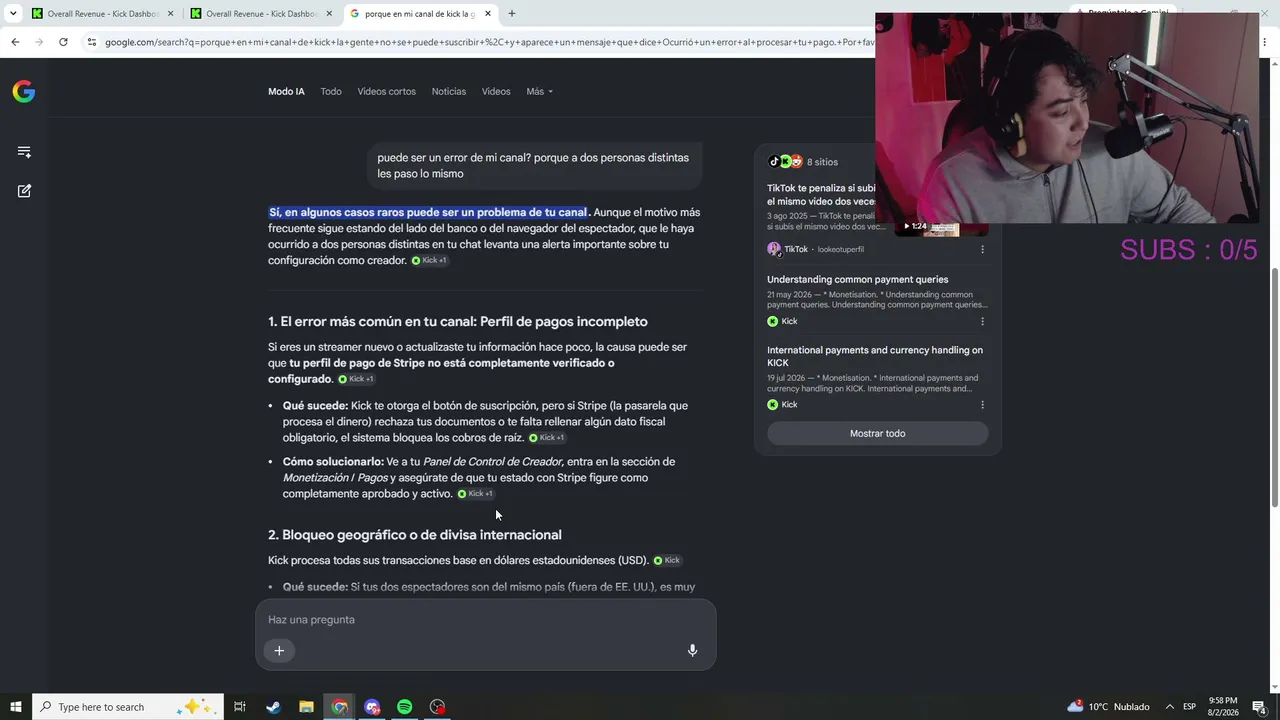
Task: Open File Explorer from the taskbar
Action: pos(306,707)
